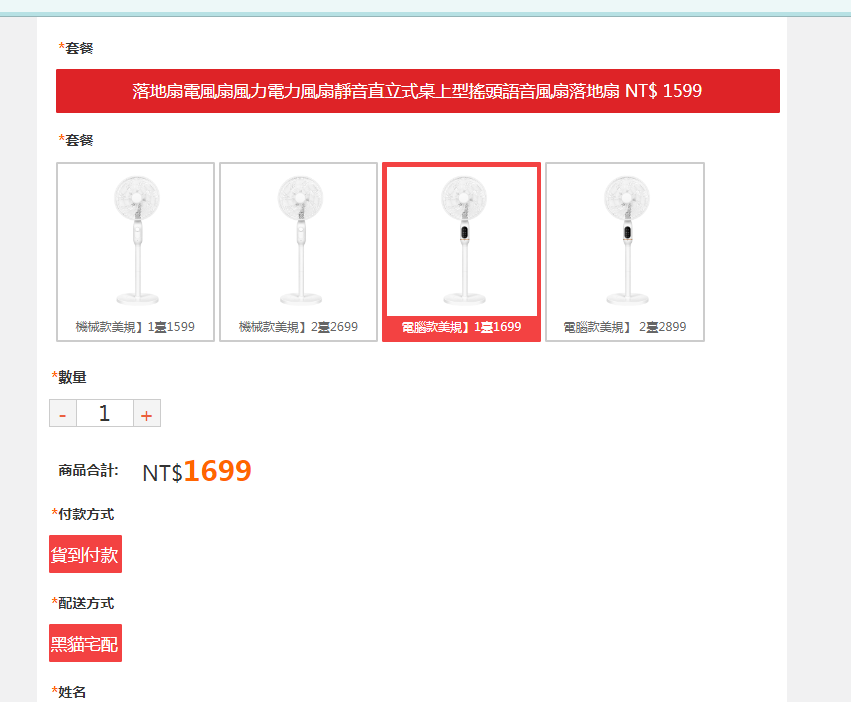
Task: Click fan image in 1臺1599 card
Action: [x=137, y=240]
